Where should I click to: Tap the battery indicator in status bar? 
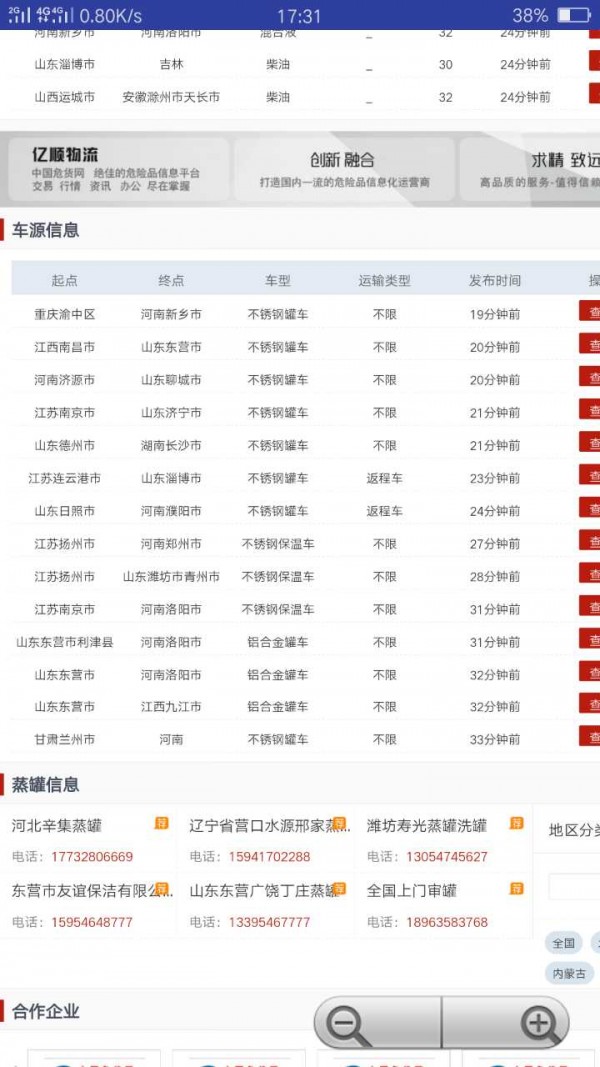coord(573,15)
